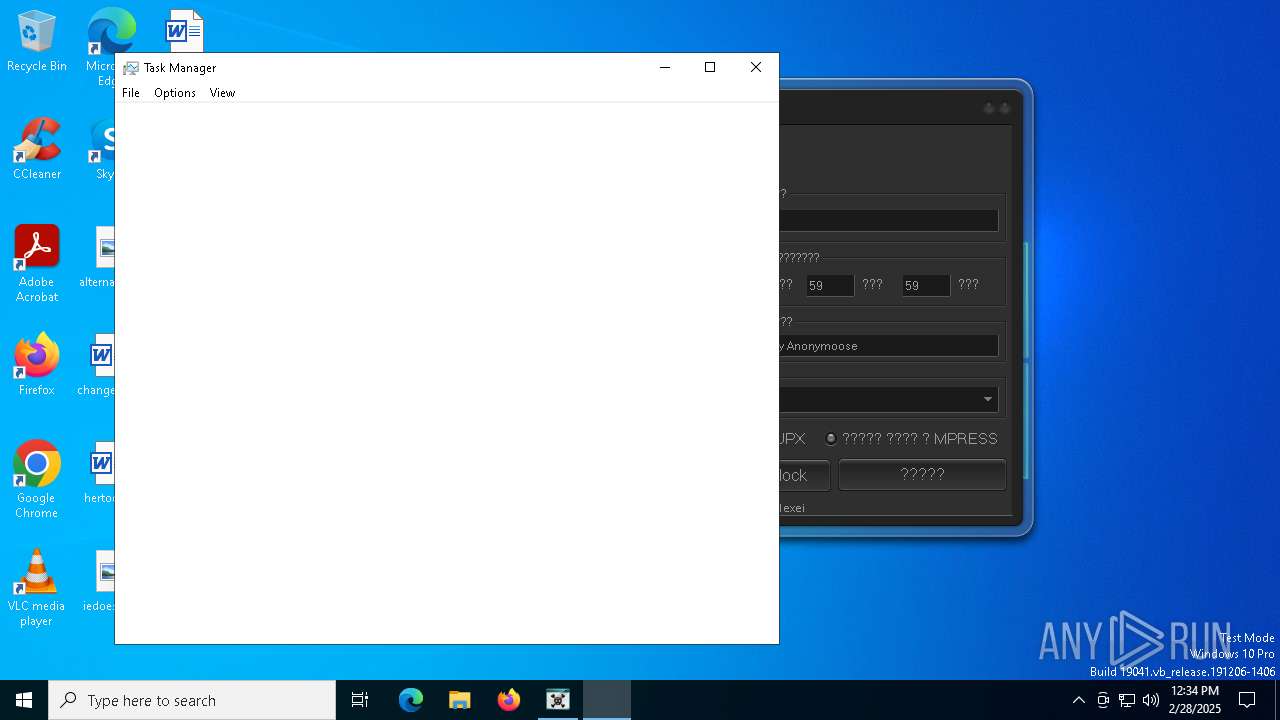Open the View menu in Task Manager

(x=222, y=93)
